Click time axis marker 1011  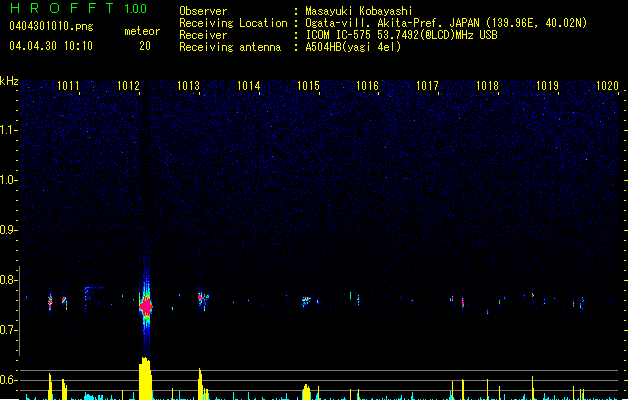pos(68,86)
